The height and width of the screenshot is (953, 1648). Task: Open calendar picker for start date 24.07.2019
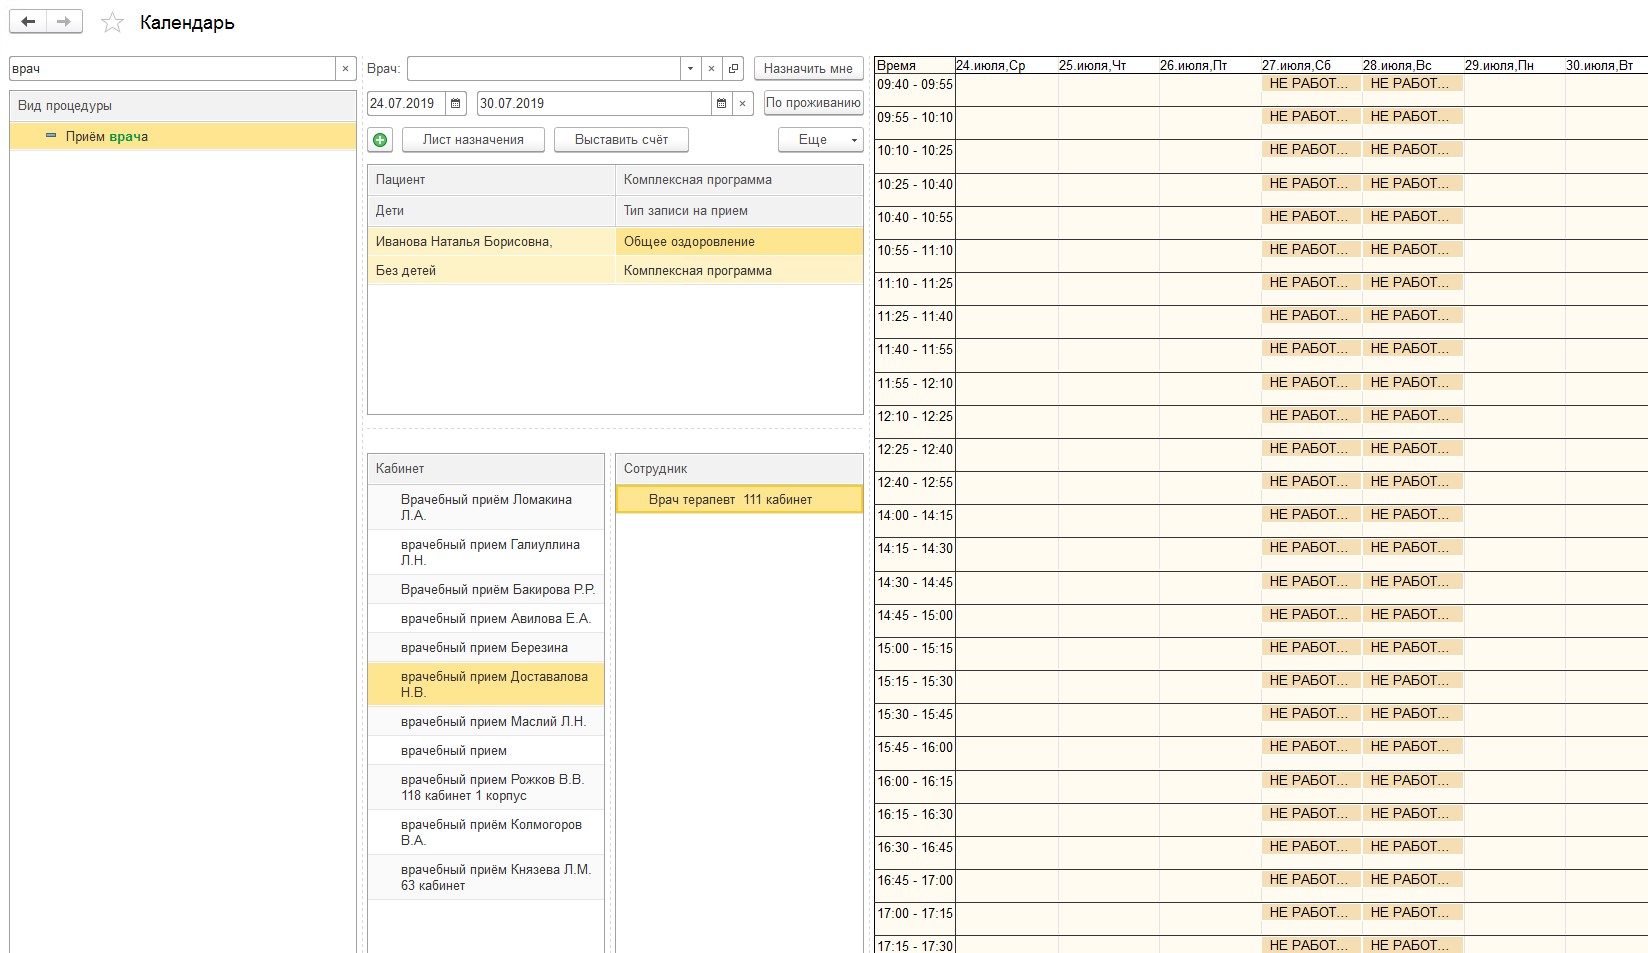click(456, 103)
